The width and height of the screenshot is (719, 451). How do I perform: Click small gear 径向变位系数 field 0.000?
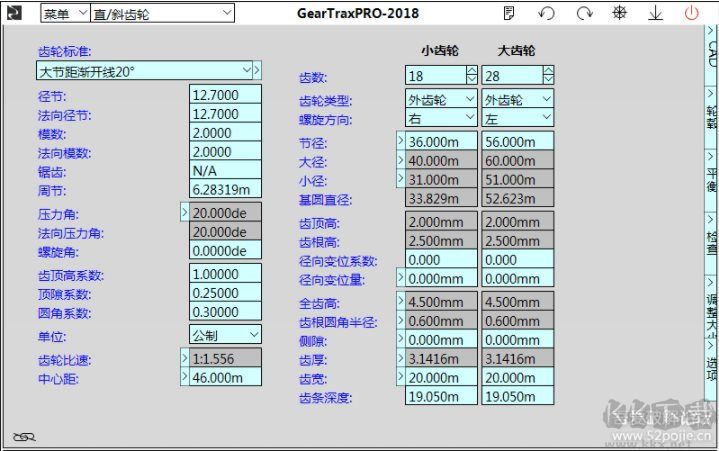pos(441,259)
